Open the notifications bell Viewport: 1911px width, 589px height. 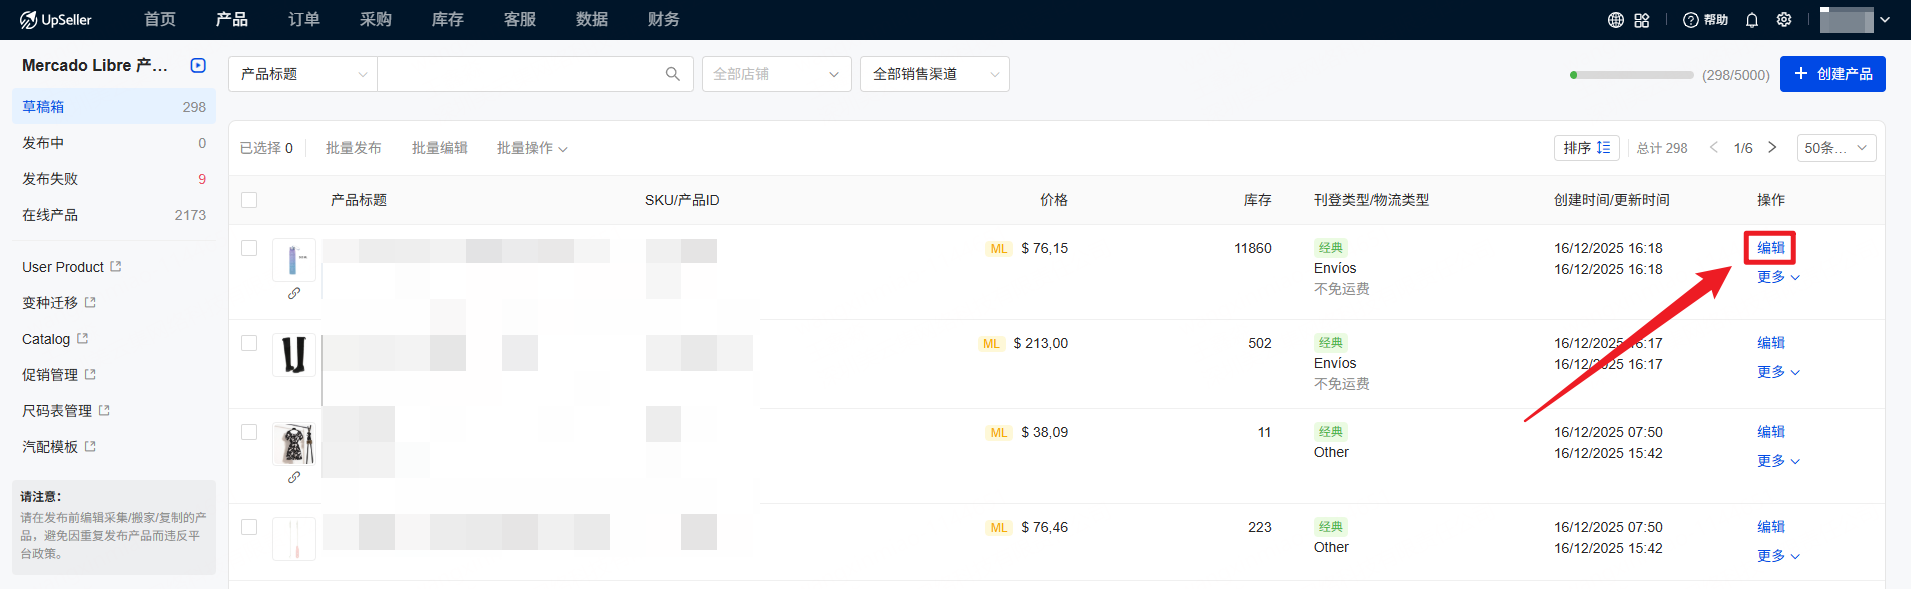1752,20
